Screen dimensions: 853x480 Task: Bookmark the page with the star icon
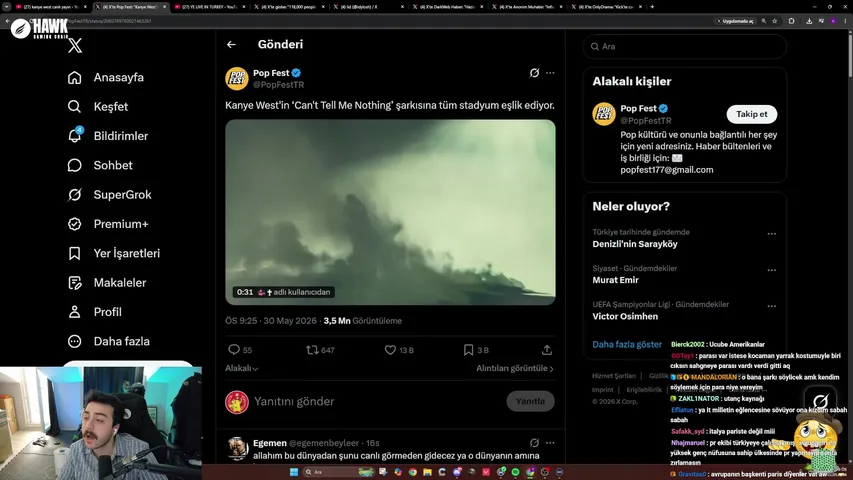coord(775,21)
